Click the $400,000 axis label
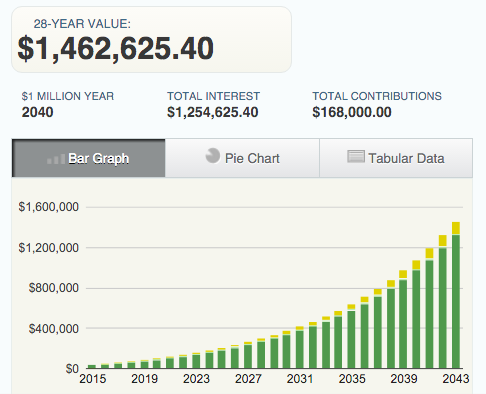 coord(54,329)
